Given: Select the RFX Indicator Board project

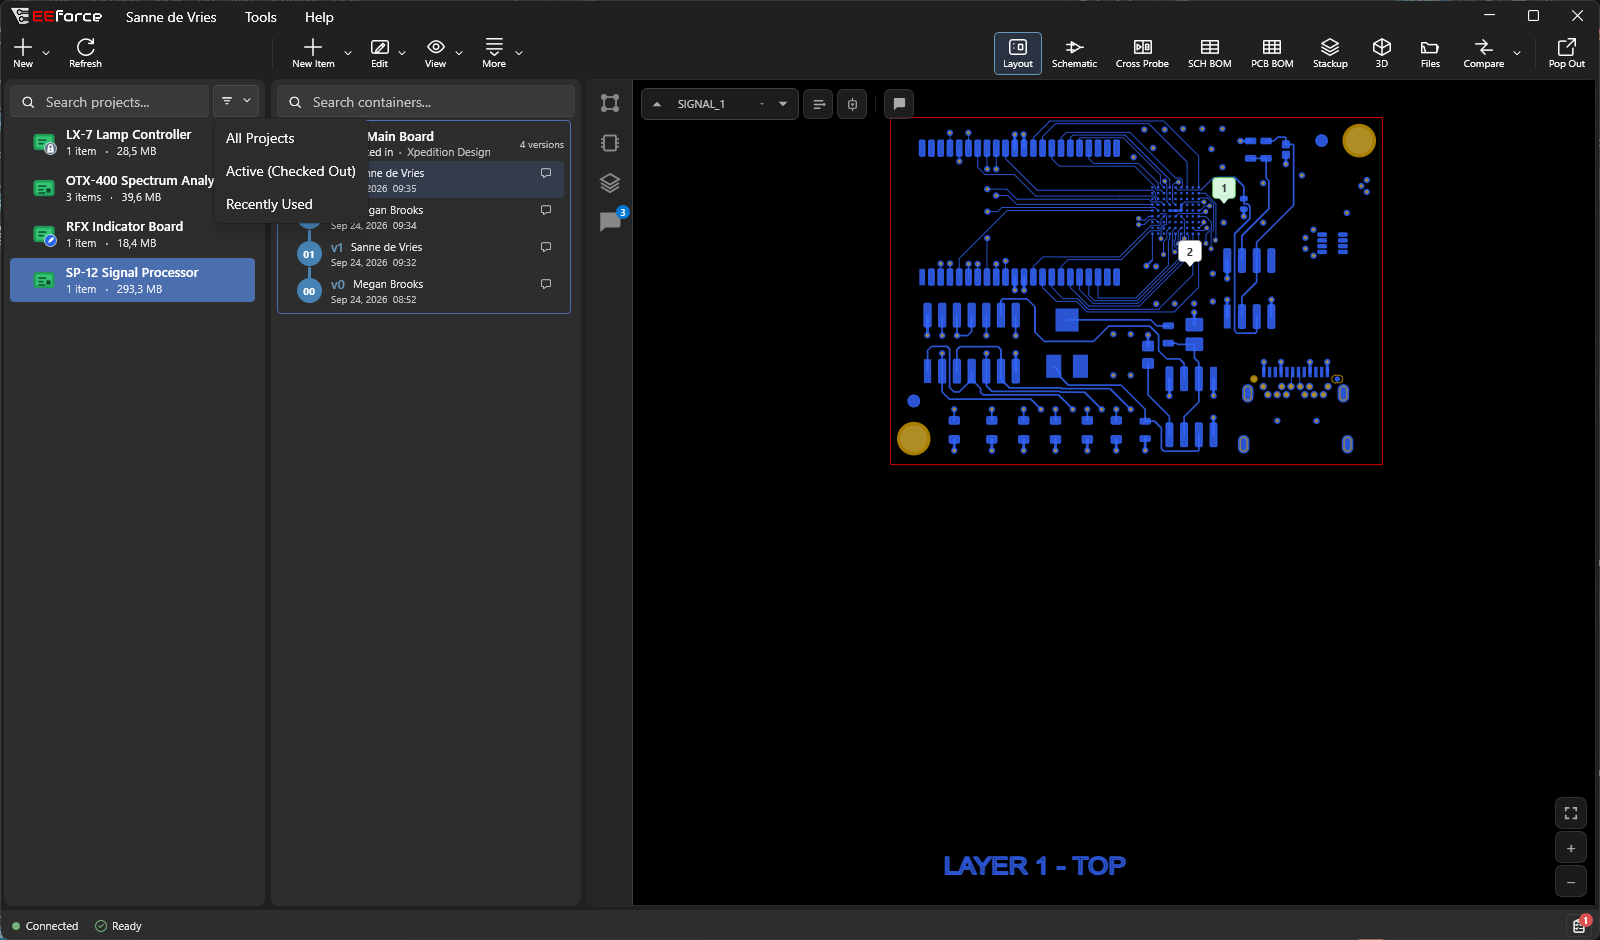Looking at the screenshot, I should pyautogui.click(x=133, y=234).
